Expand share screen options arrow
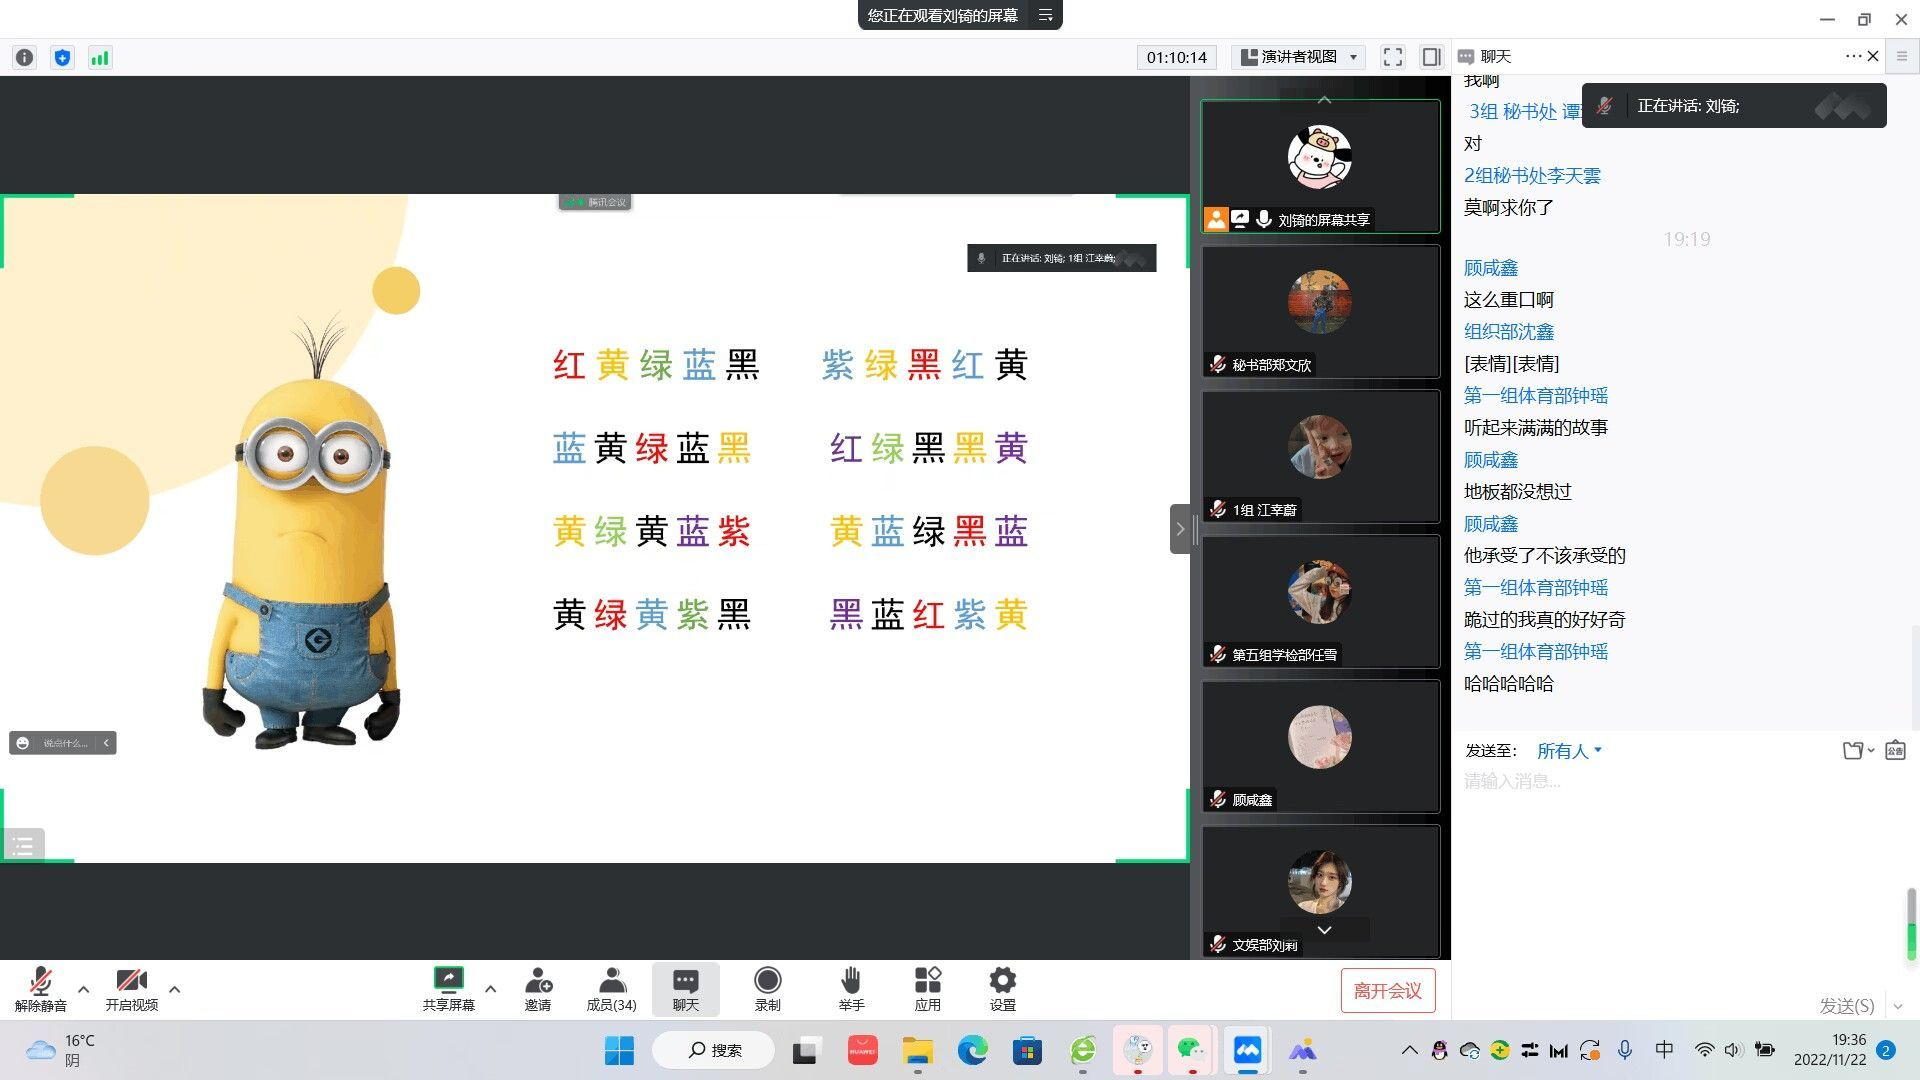Screen dimensions: 1920x1080 pyautogui.click(x=490, y=989)
